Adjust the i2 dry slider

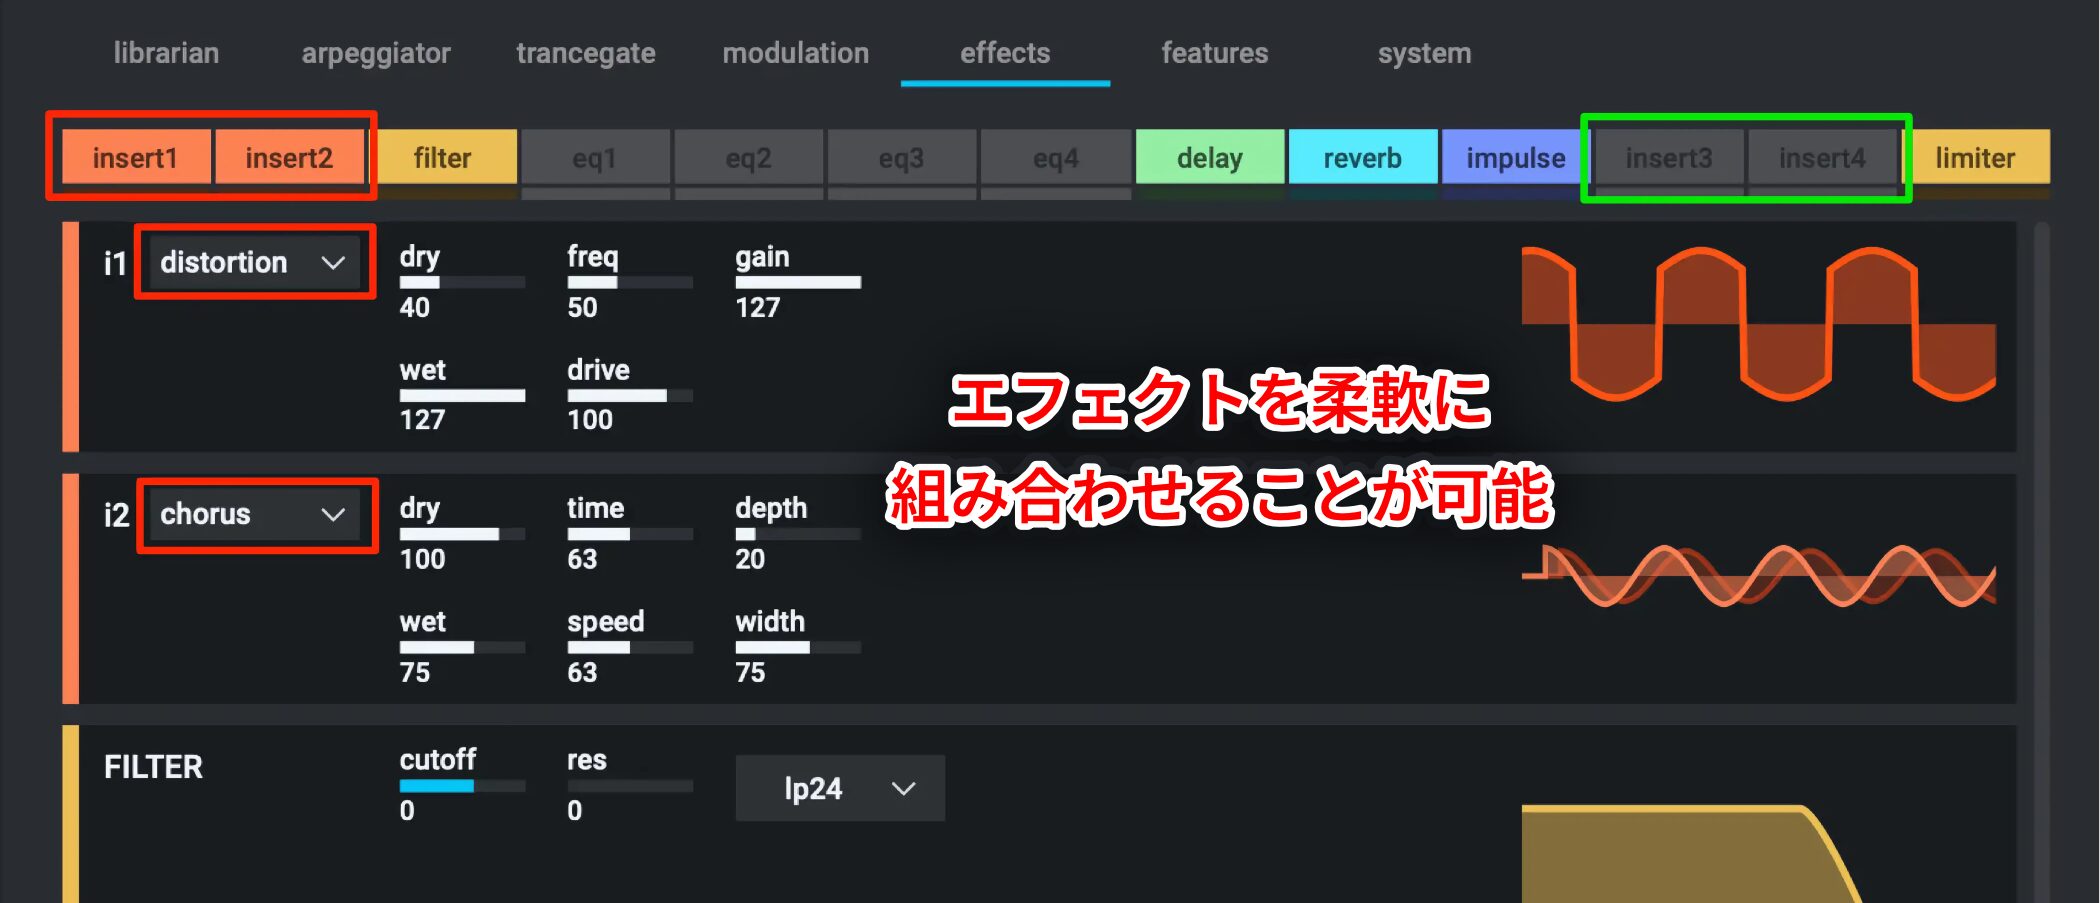click(462, 534)
